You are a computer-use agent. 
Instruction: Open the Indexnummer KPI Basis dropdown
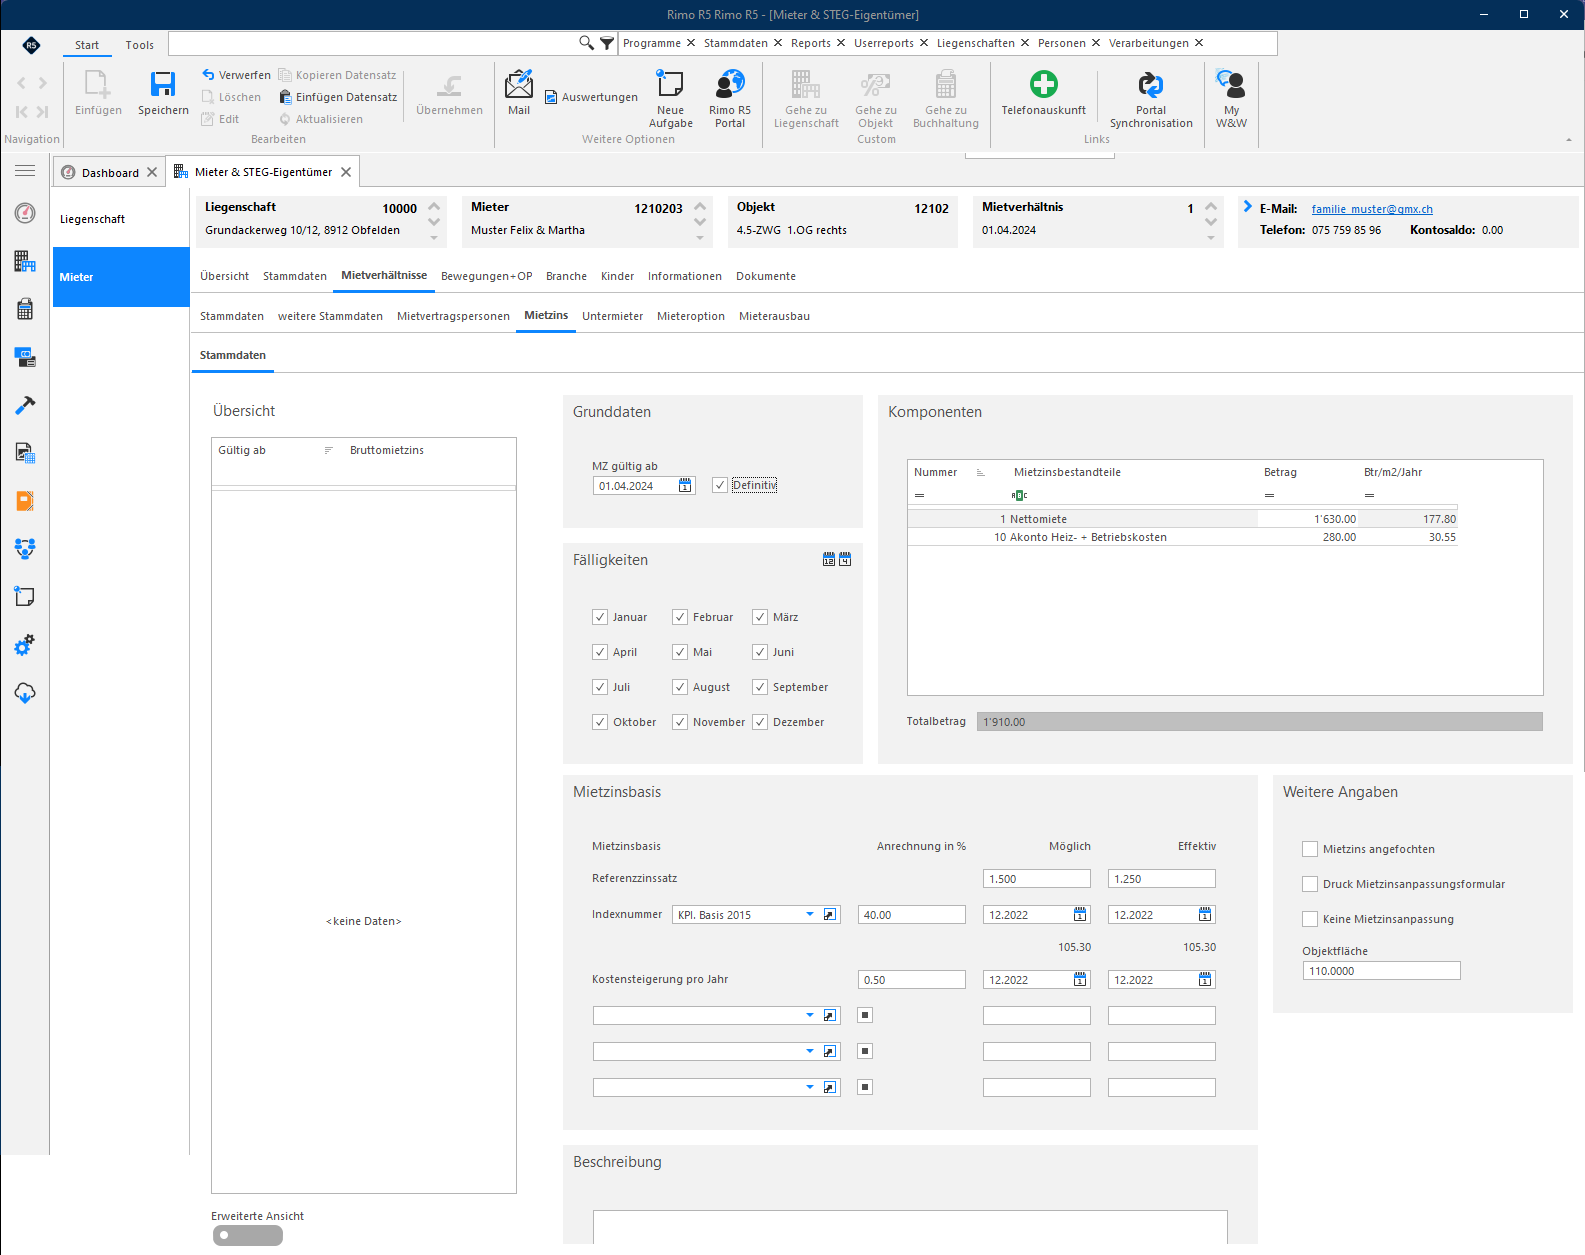(810, 915)
